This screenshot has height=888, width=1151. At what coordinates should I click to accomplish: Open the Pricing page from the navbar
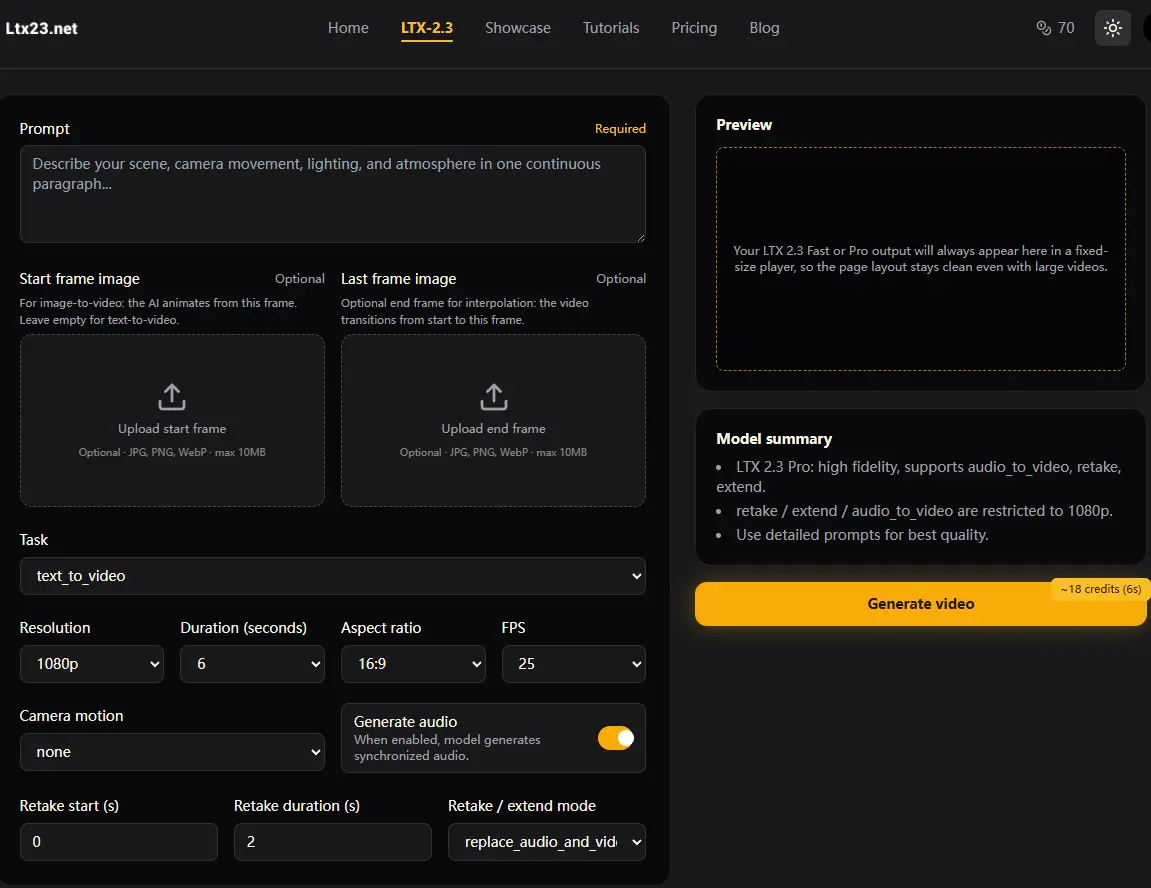694,28
